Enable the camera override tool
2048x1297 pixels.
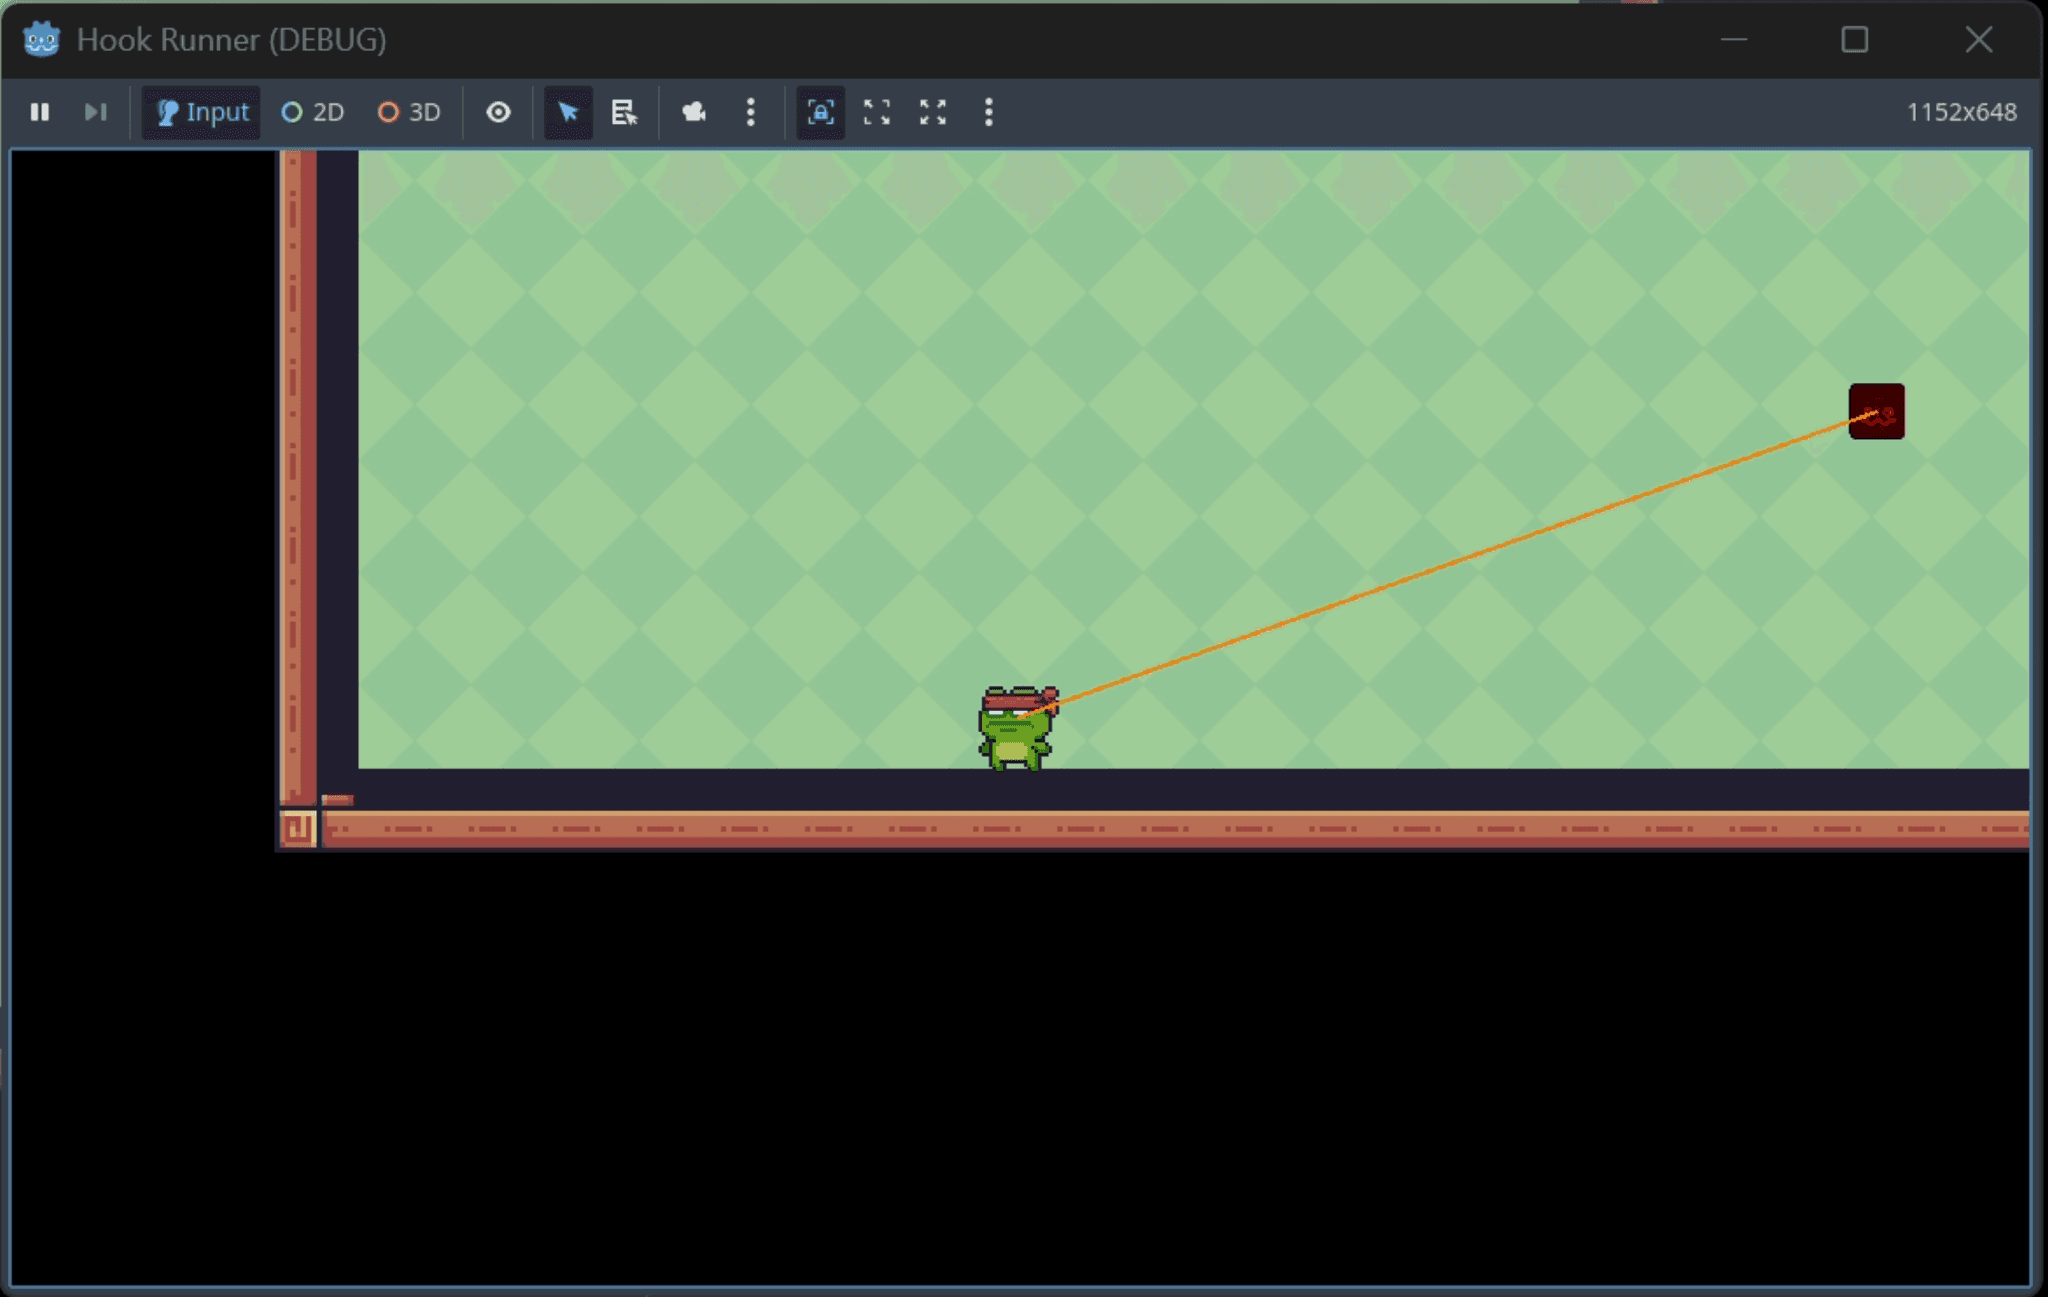click(694, 112)
